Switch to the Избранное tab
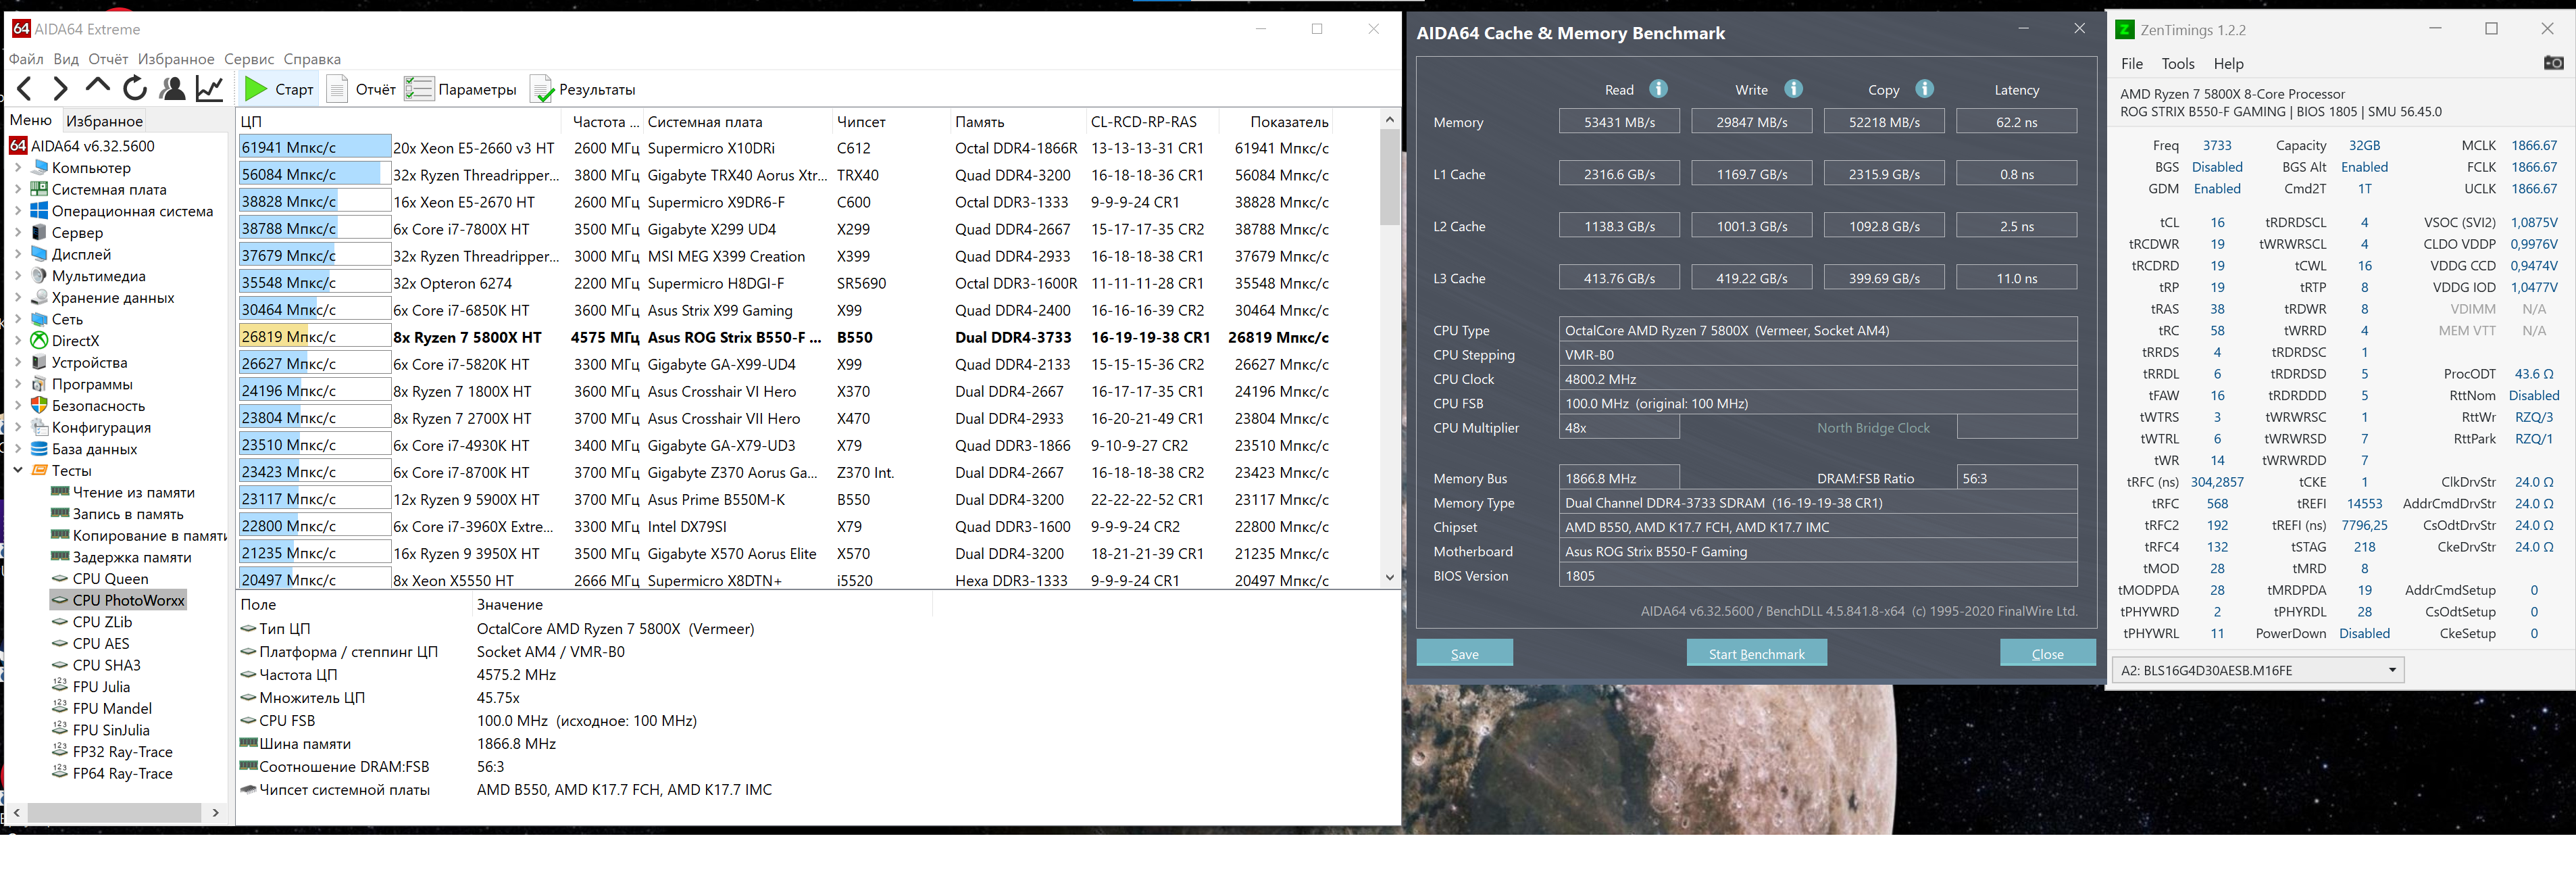Screen dimensions: 2576x876 tap(104, 121)
